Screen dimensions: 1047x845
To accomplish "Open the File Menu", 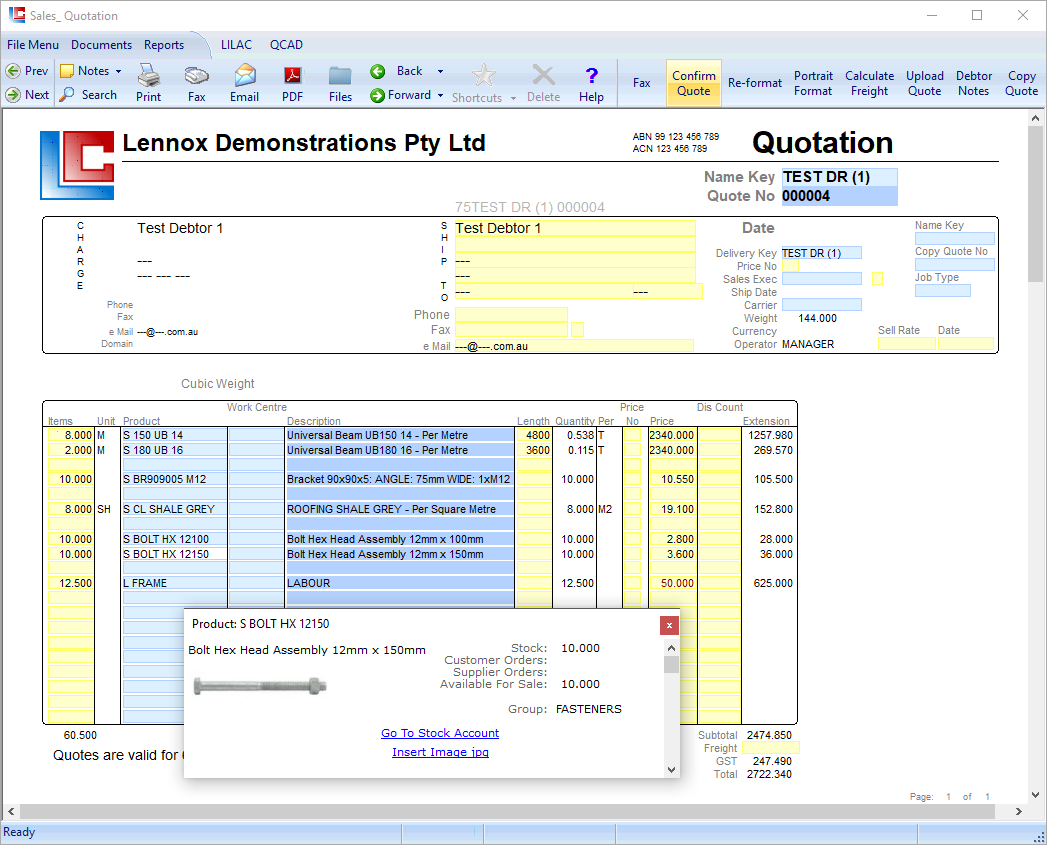I will [x=33, y=45].
